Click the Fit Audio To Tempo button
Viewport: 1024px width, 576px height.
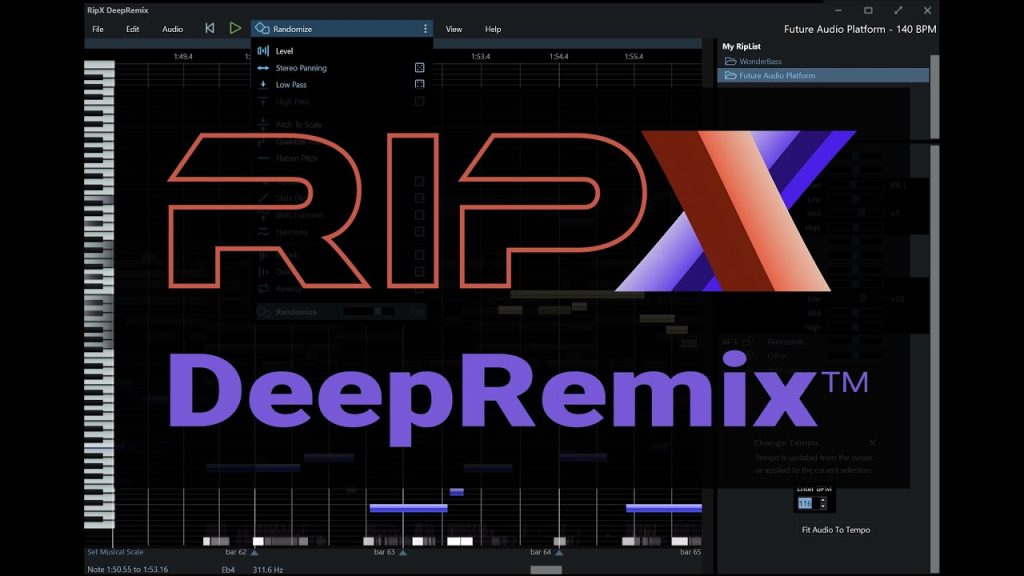click(836, 530)
